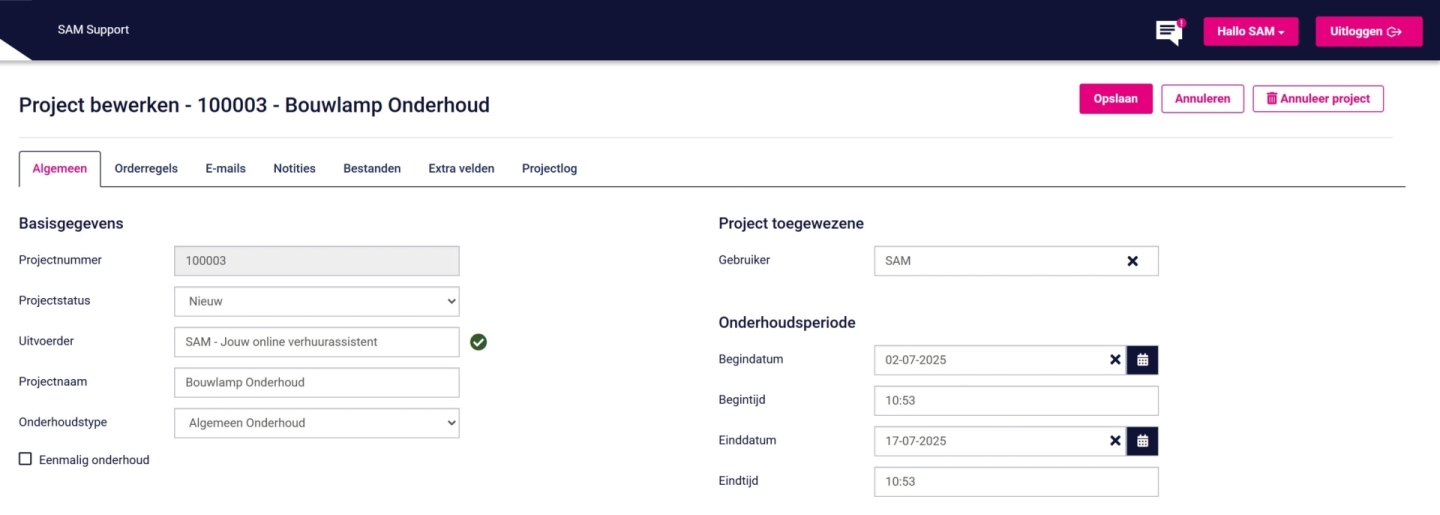Screen dimensions: 1440x515
Task: Open the Extra velden tab
Action: [x=461, y=169]
